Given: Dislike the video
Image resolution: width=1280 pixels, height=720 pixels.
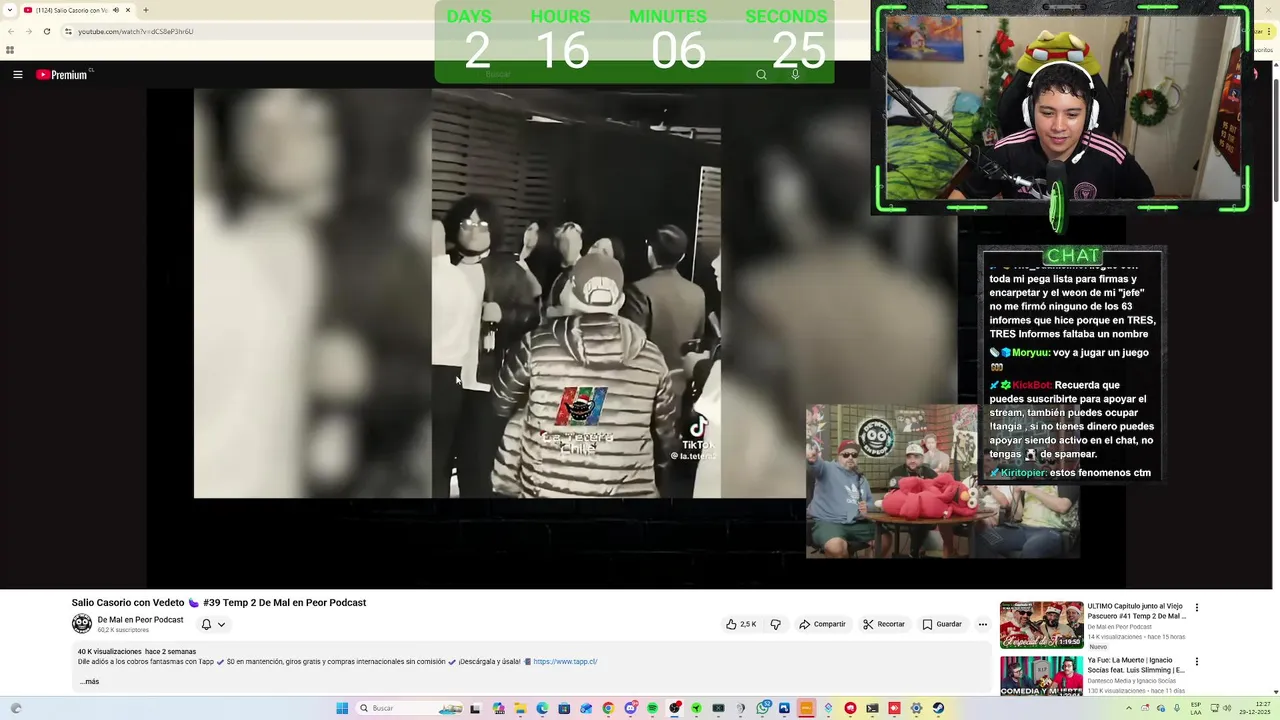Looking at the screenshot, I should point(775,624).
